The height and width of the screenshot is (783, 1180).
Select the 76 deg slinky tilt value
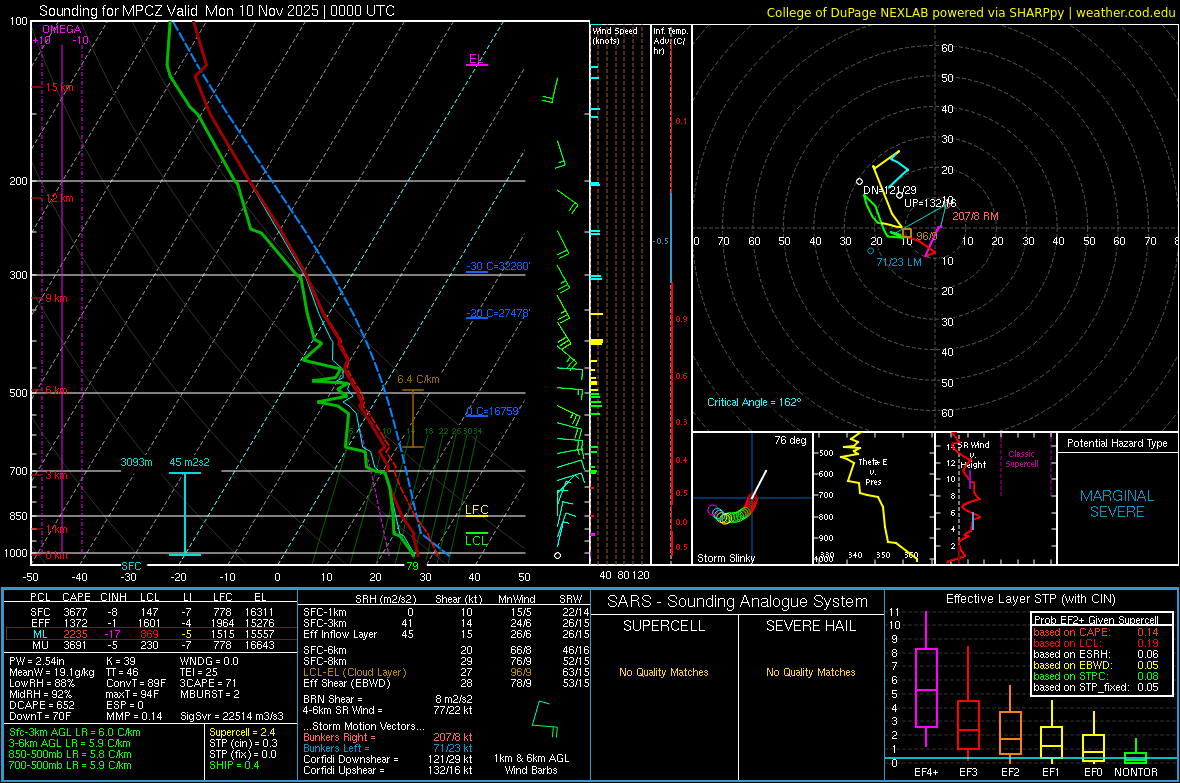790,440
